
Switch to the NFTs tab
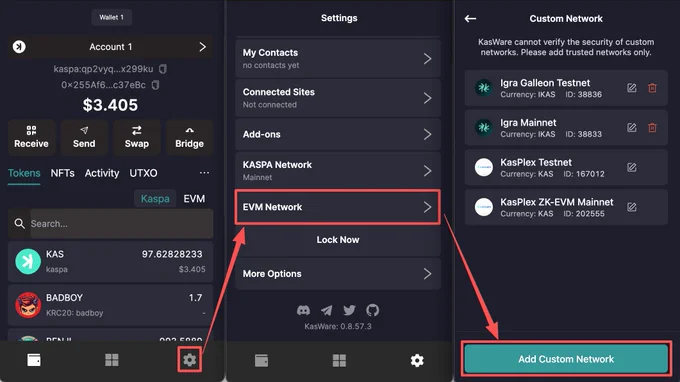62,173
